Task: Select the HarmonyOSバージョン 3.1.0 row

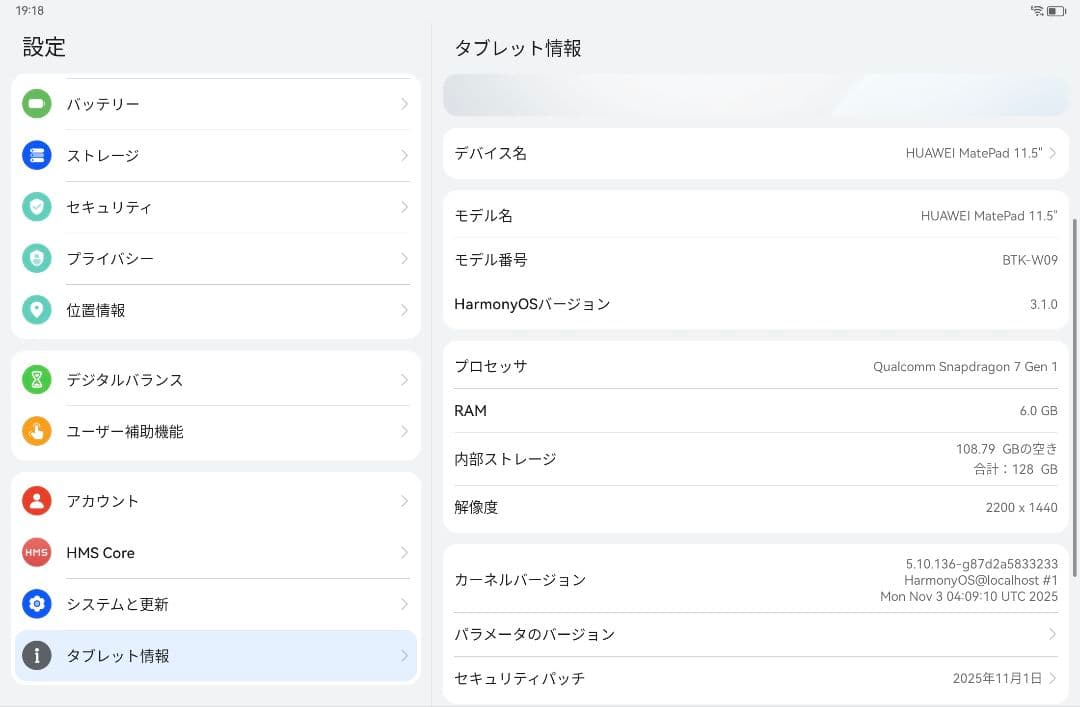Action: point(755,303)
